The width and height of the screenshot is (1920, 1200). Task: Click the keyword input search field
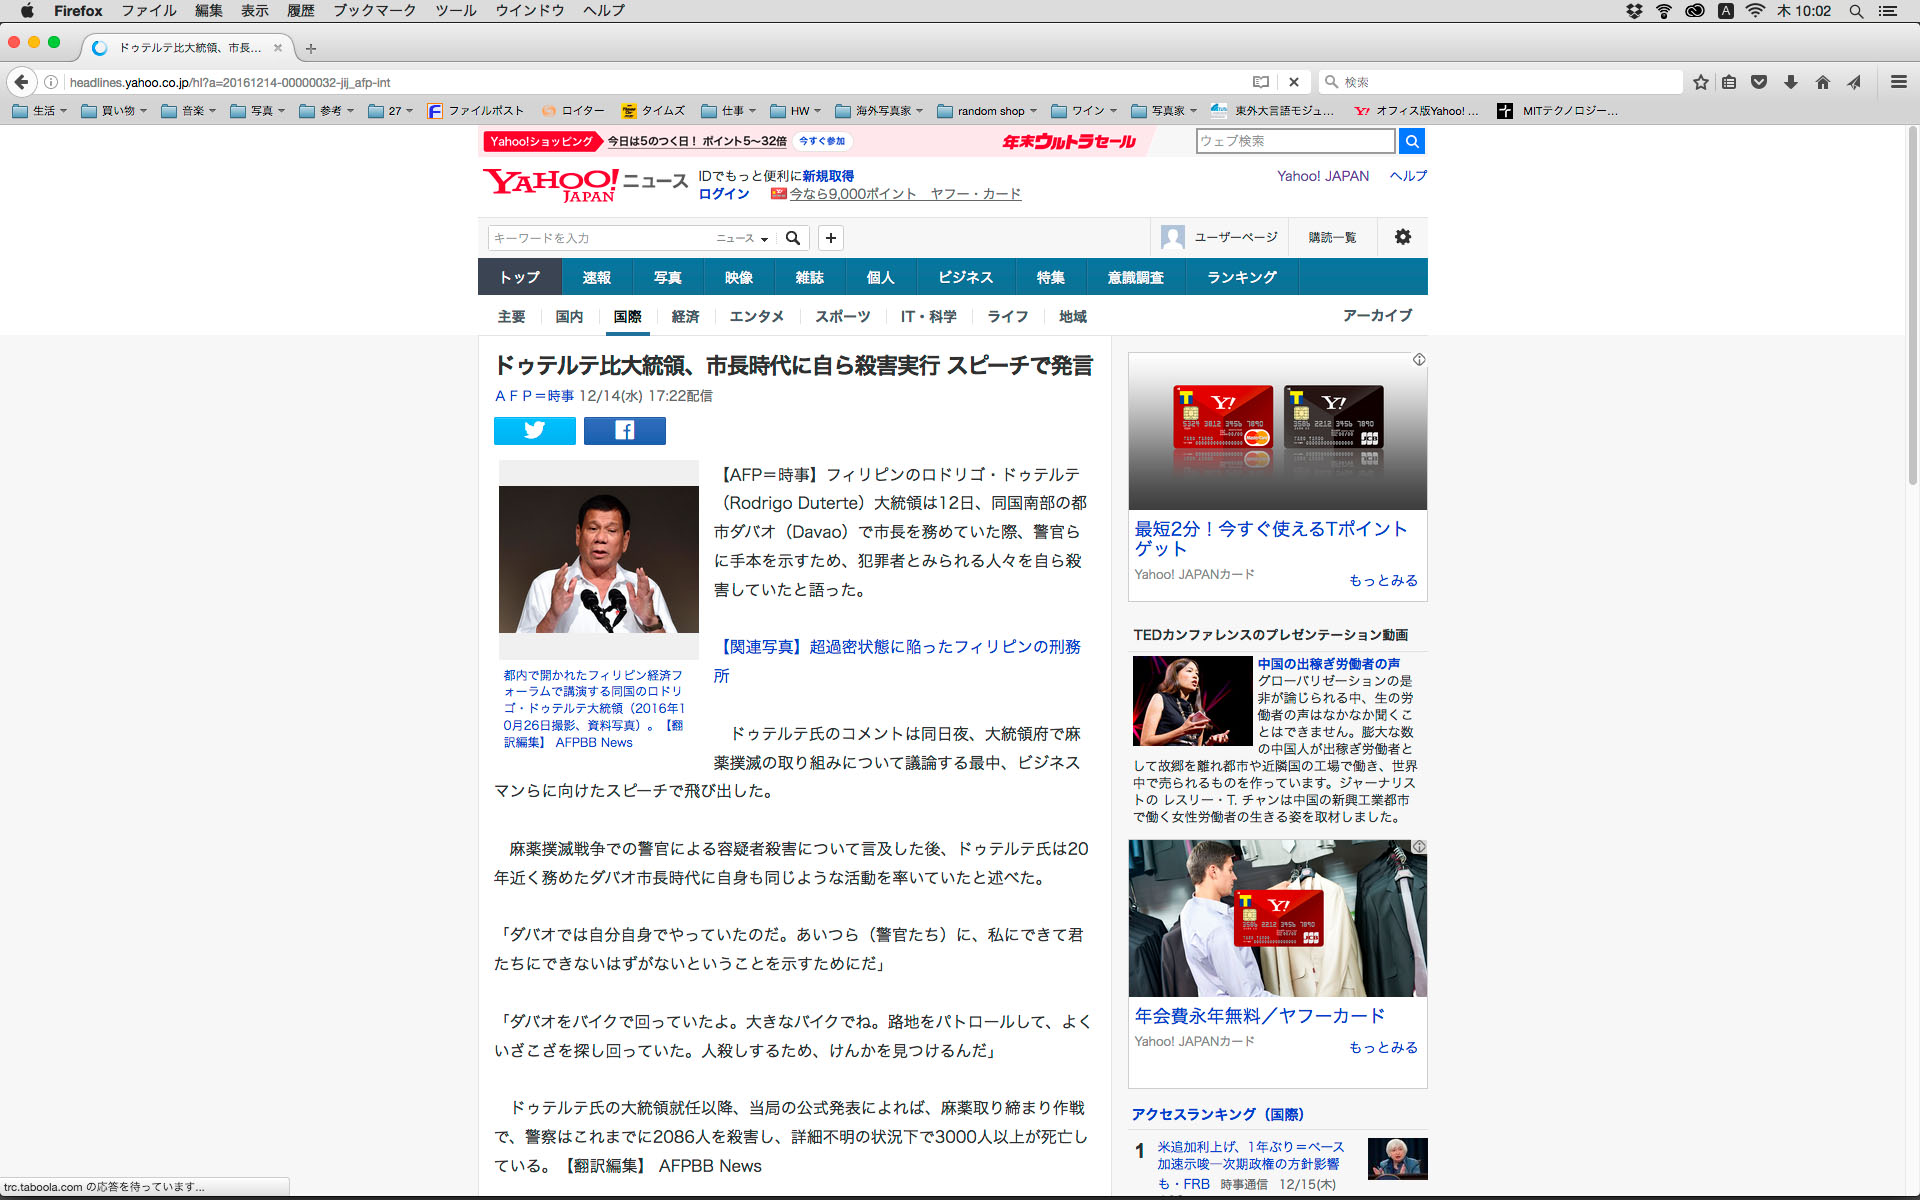click(600, 238)
